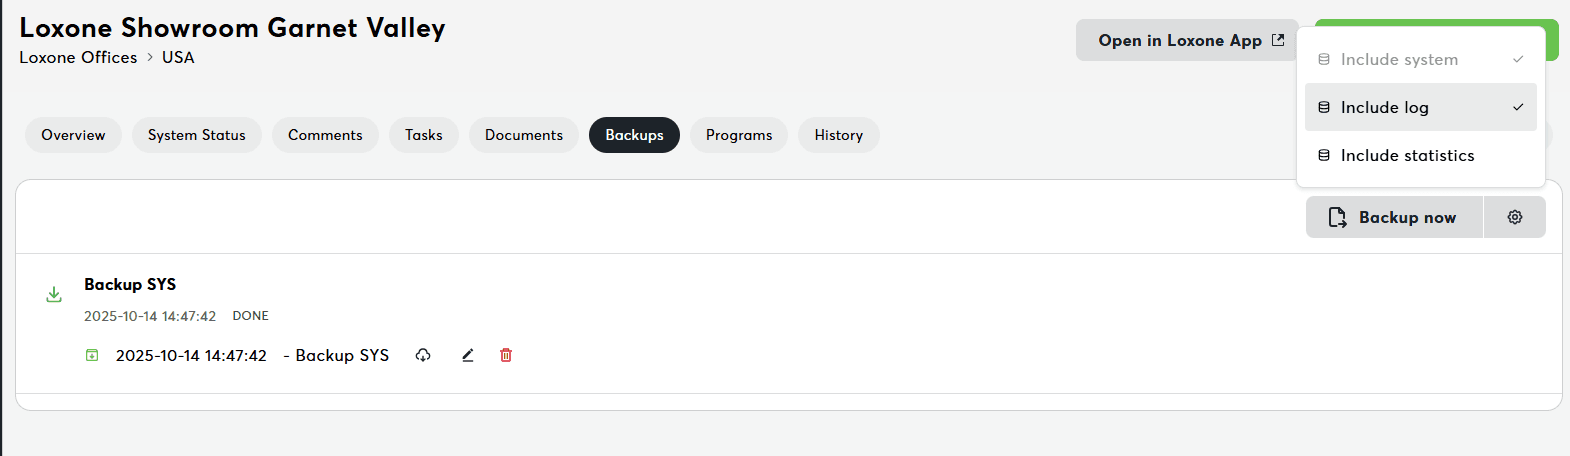This screenshot has width=1570, height=456.
Task: Open backup settings with the gear icon
Action: point(1515,217)
